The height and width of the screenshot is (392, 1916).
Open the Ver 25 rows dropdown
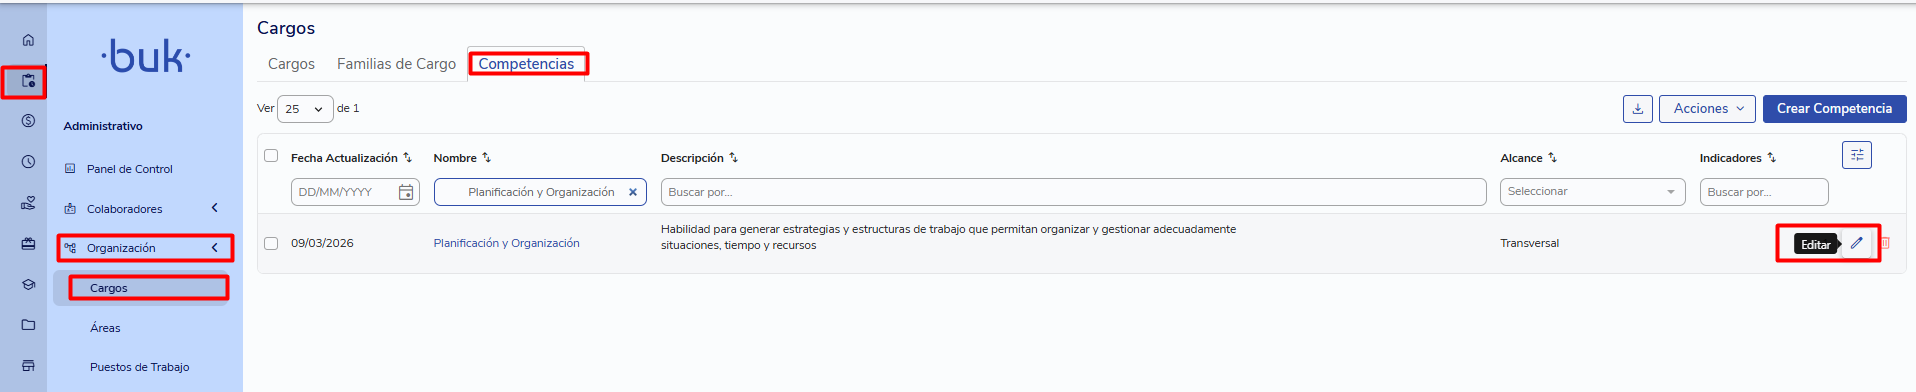pyautogui.click(x=305, y=109)
